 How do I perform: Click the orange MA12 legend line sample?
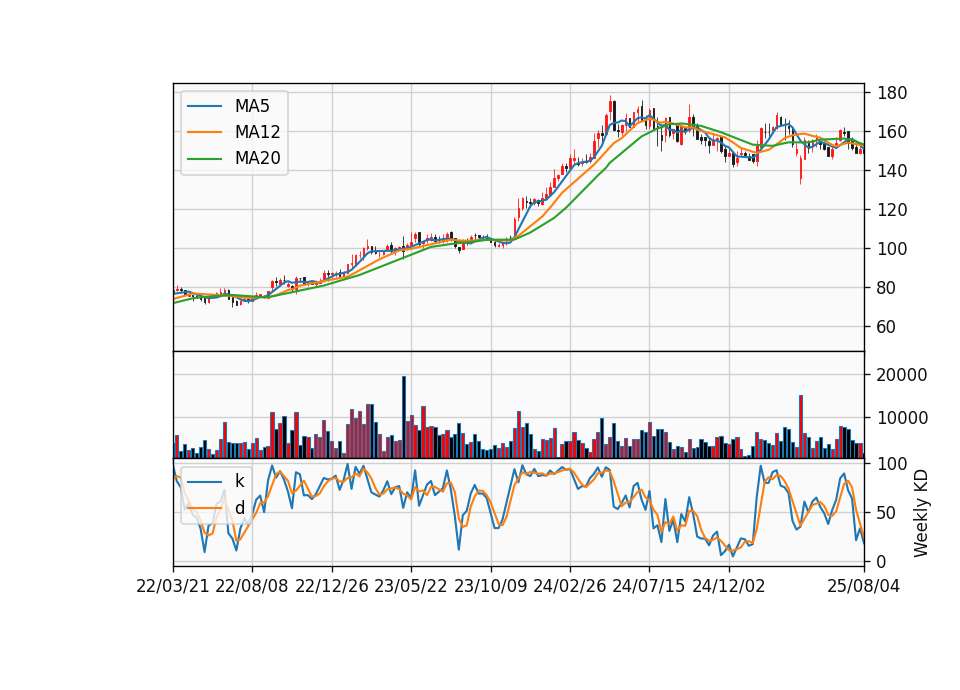tap(204, 132)
